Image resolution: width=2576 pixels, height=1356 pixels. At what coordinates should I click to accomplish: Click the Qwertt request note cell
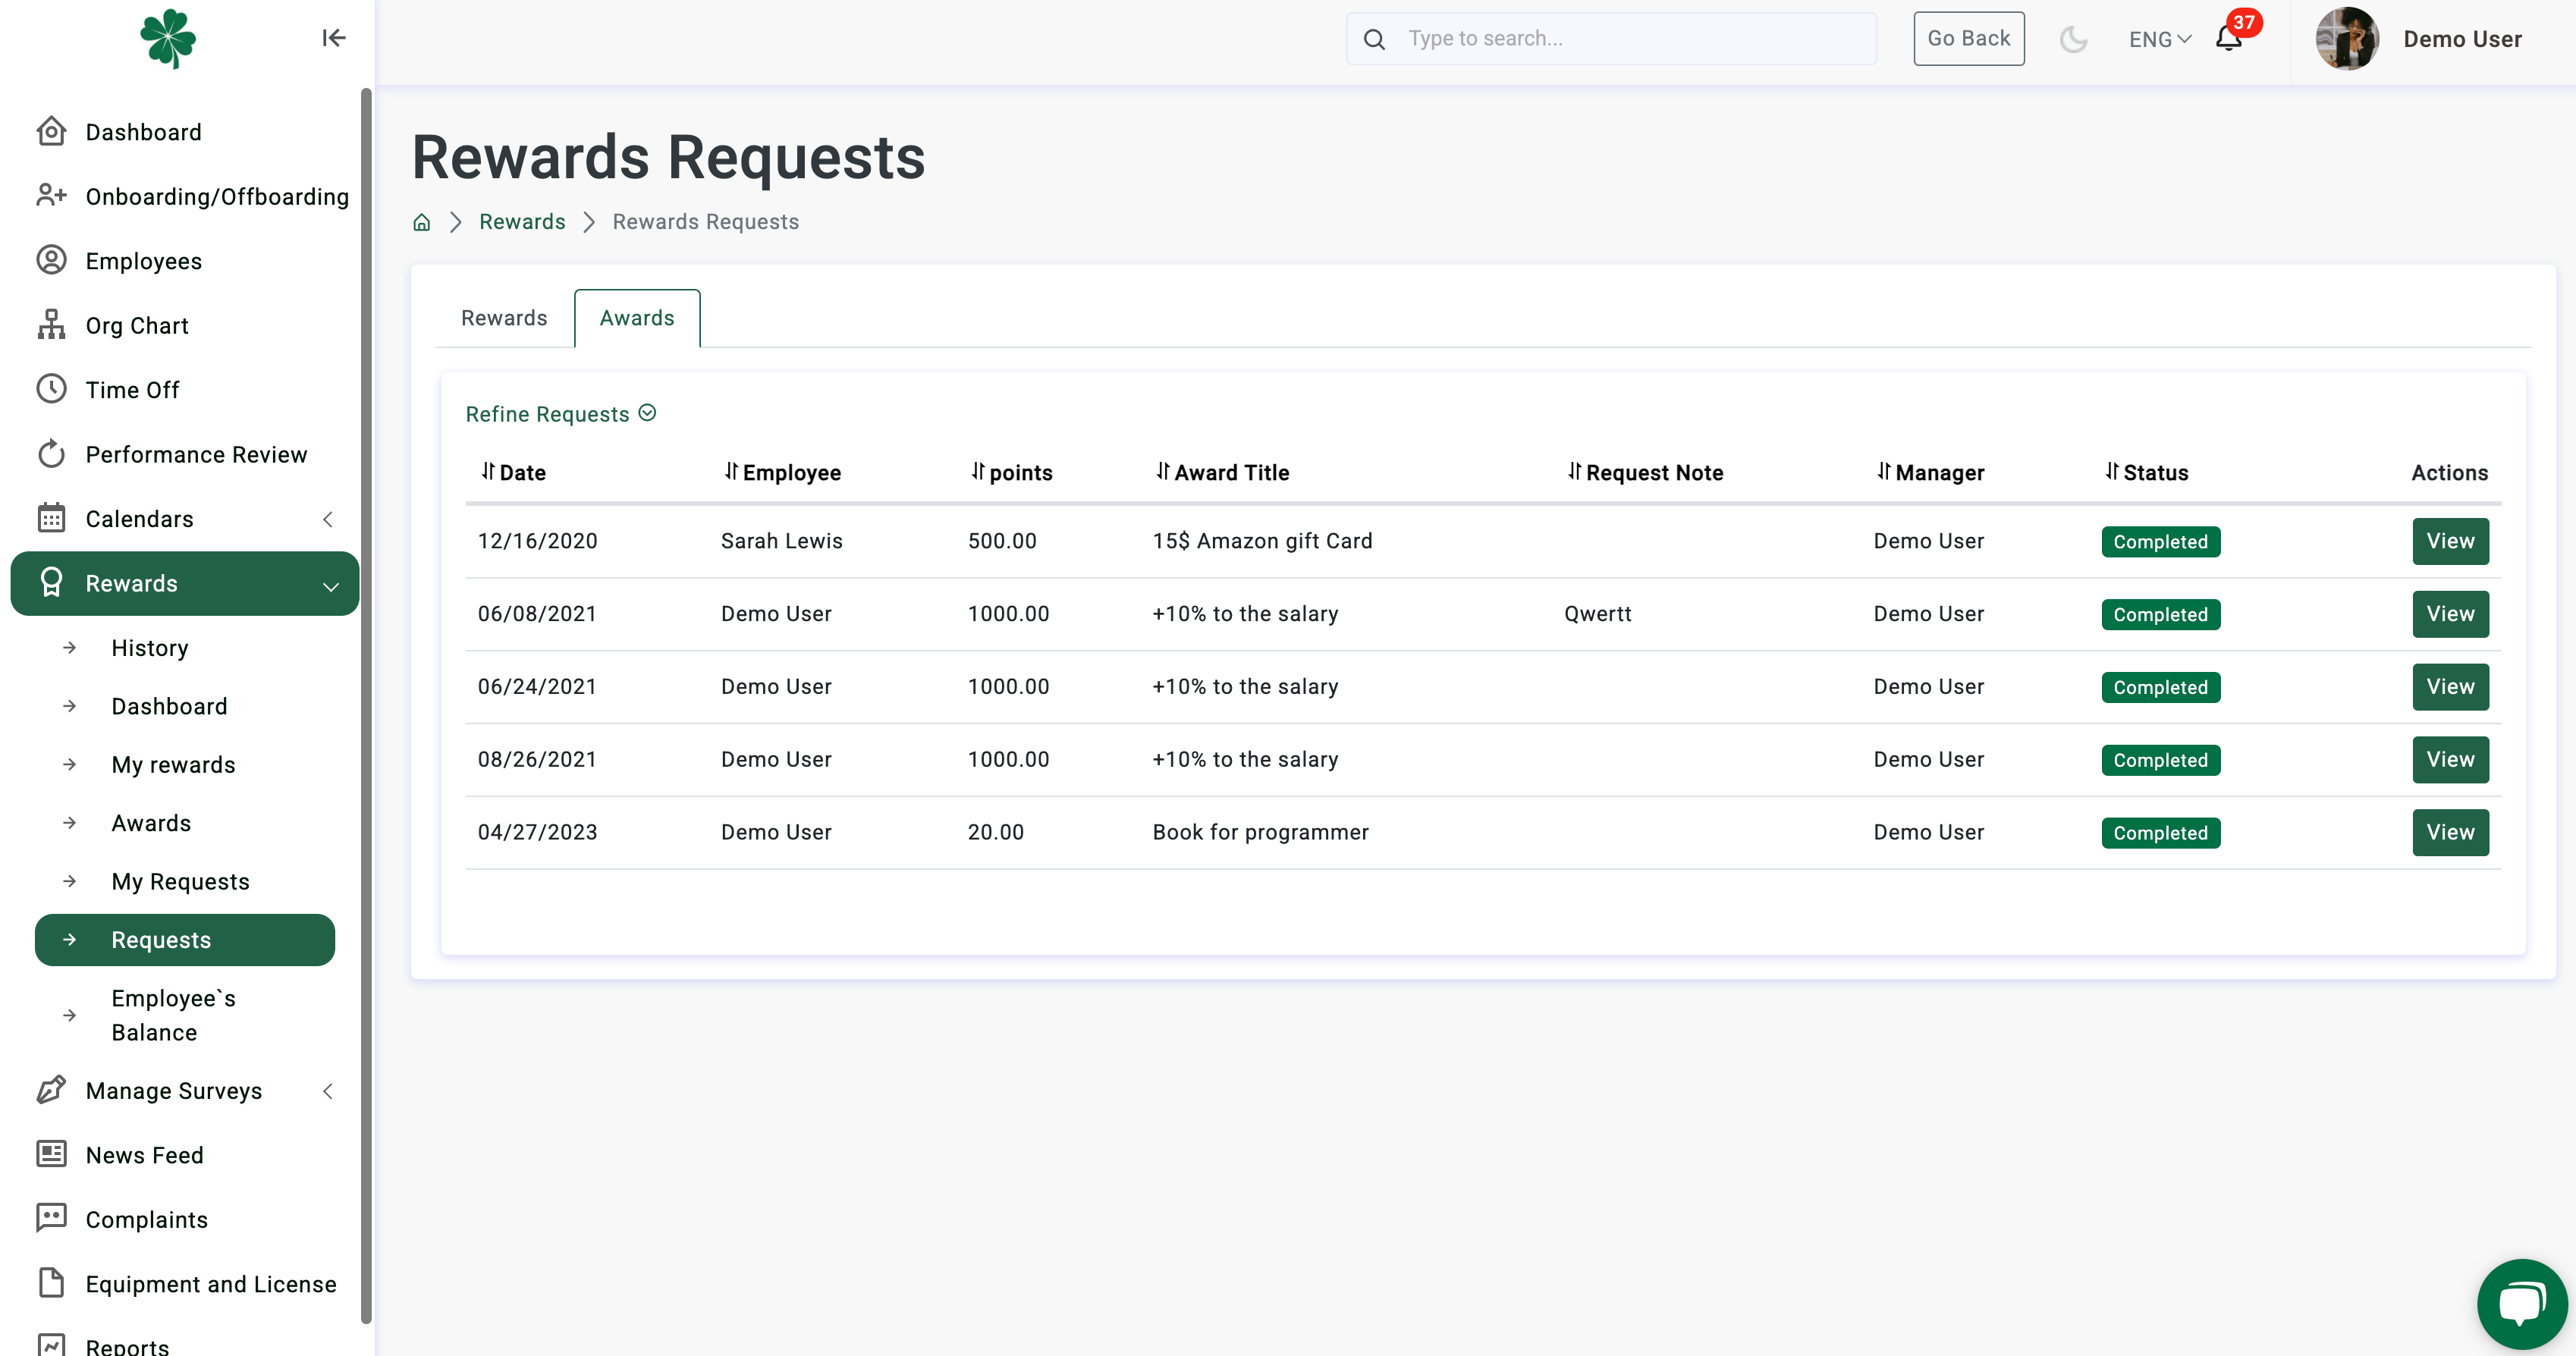1597,614
